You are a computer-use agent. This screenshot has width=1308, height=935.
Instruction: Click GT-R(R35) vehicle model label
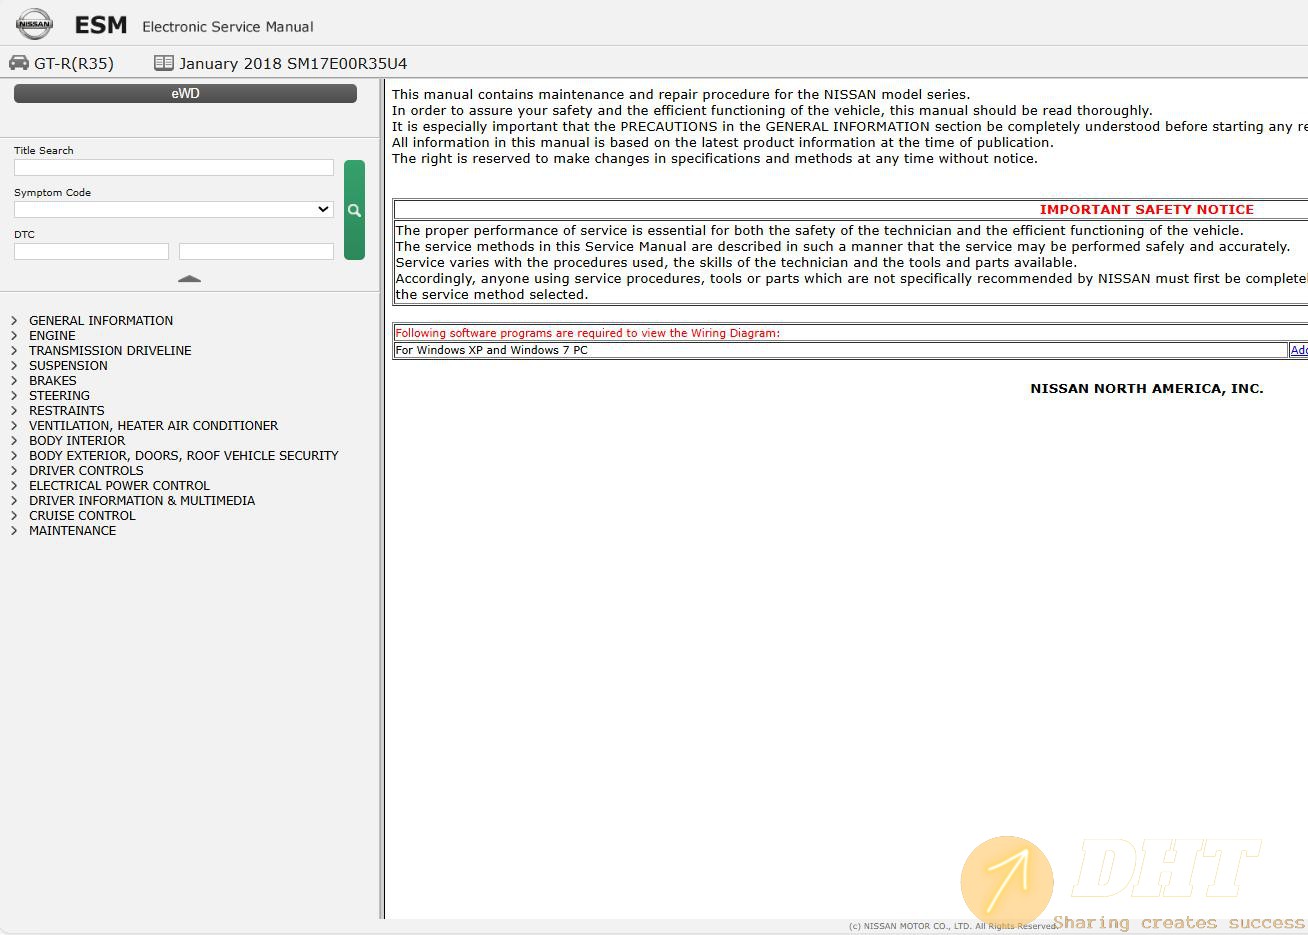74,63
